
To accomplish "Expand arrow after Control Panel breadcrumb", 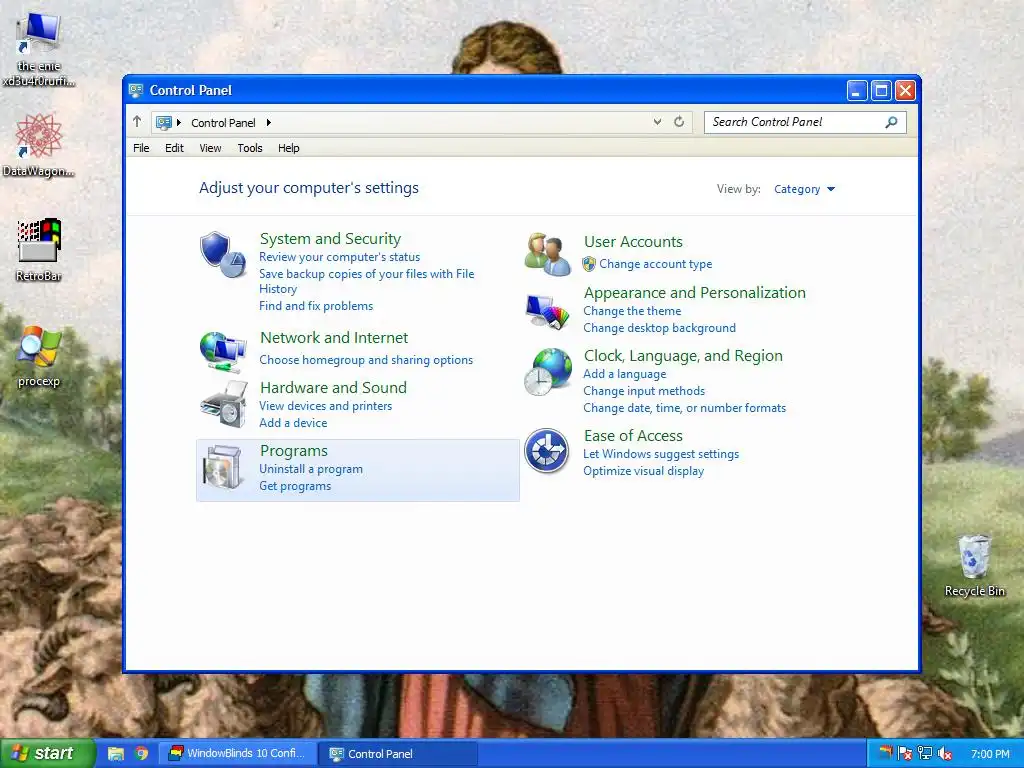I will click(x=268, y=122).
